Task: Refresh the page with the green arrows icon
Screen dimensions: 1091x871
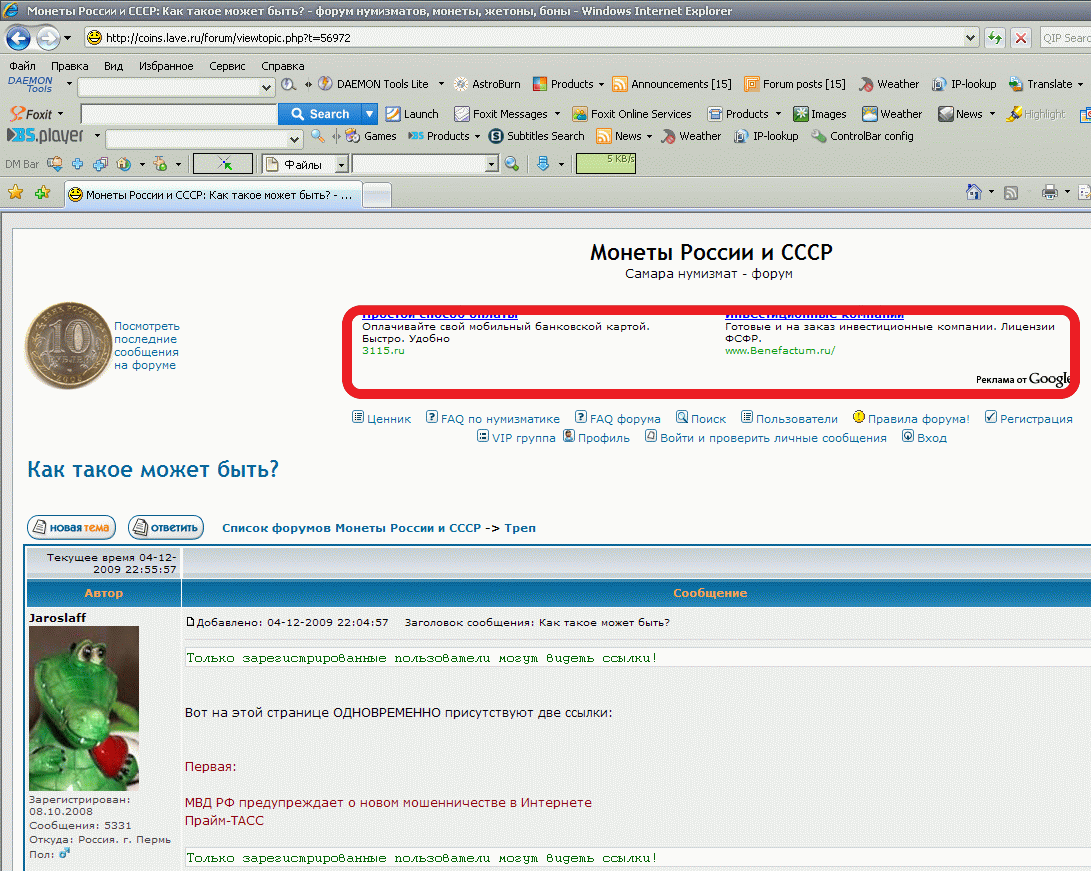Action: point(995,38)
